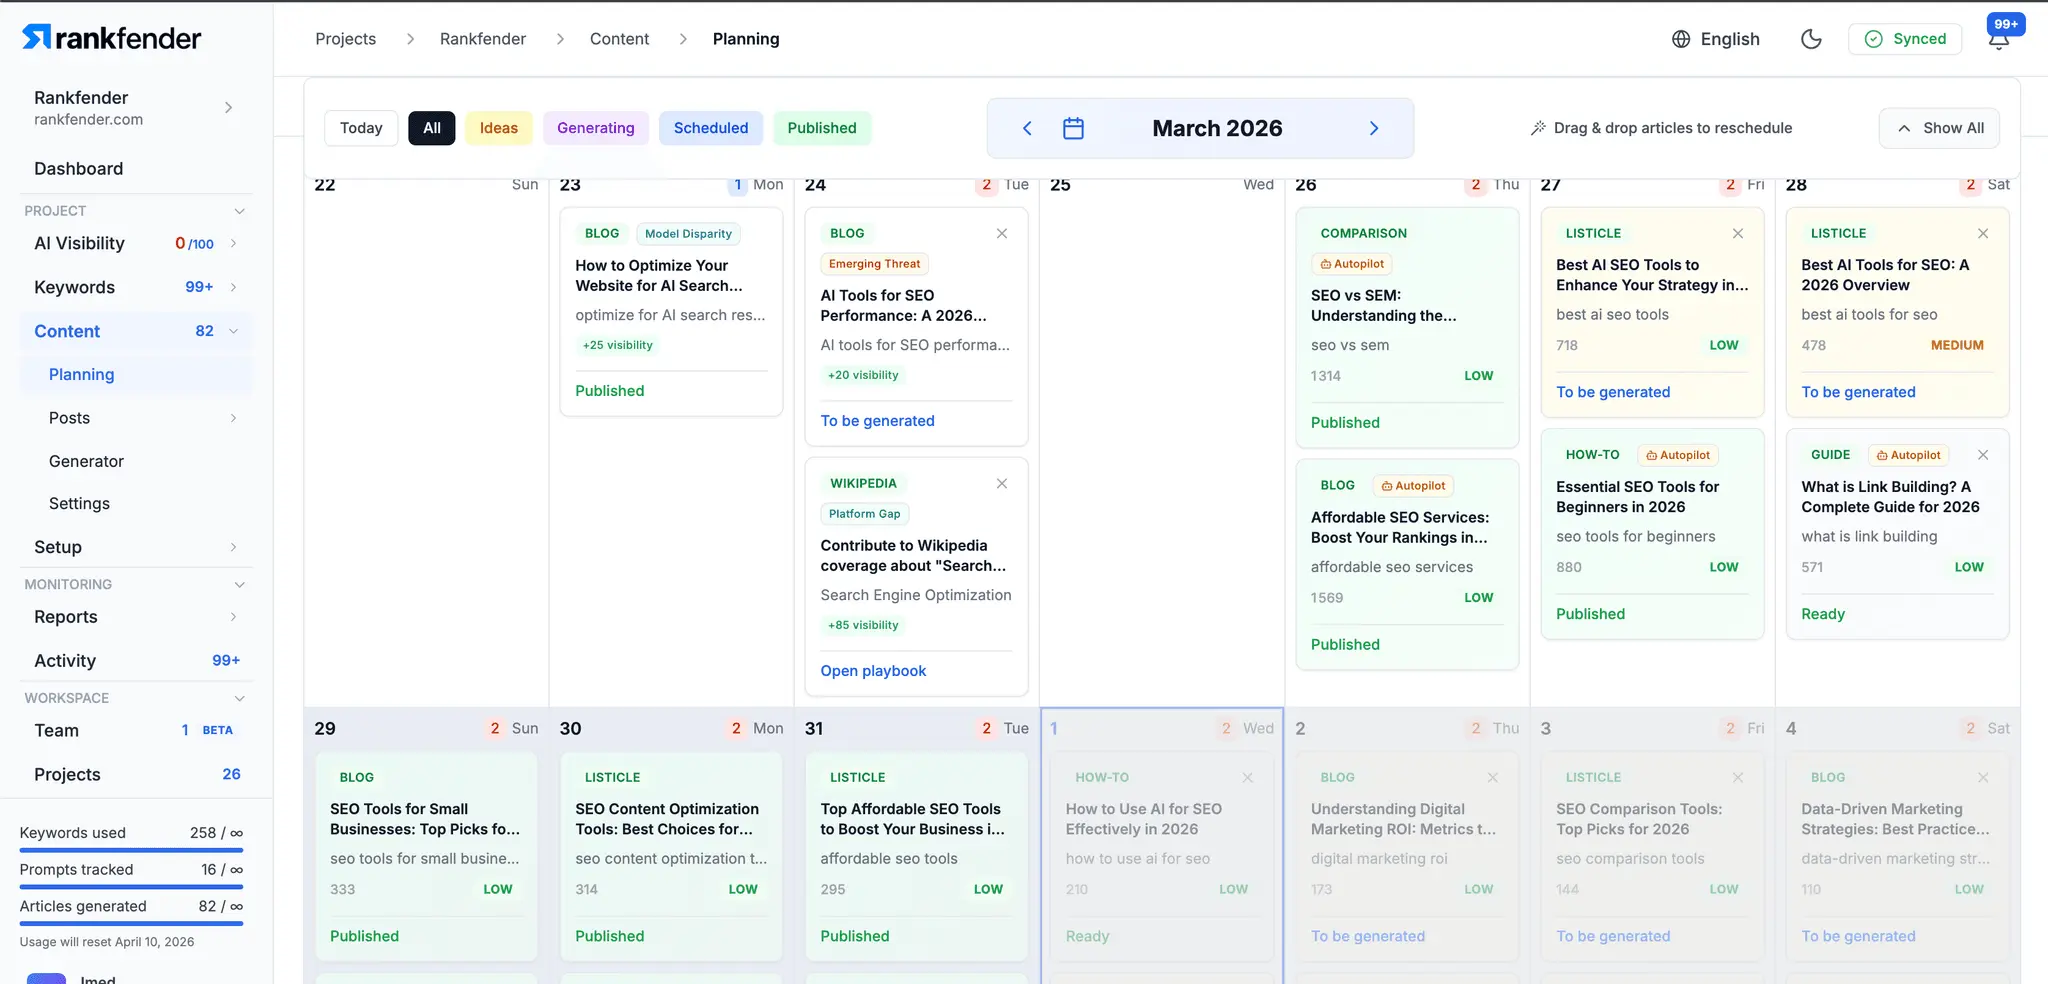Toggle dark mode moon icon

(1811, 39)
